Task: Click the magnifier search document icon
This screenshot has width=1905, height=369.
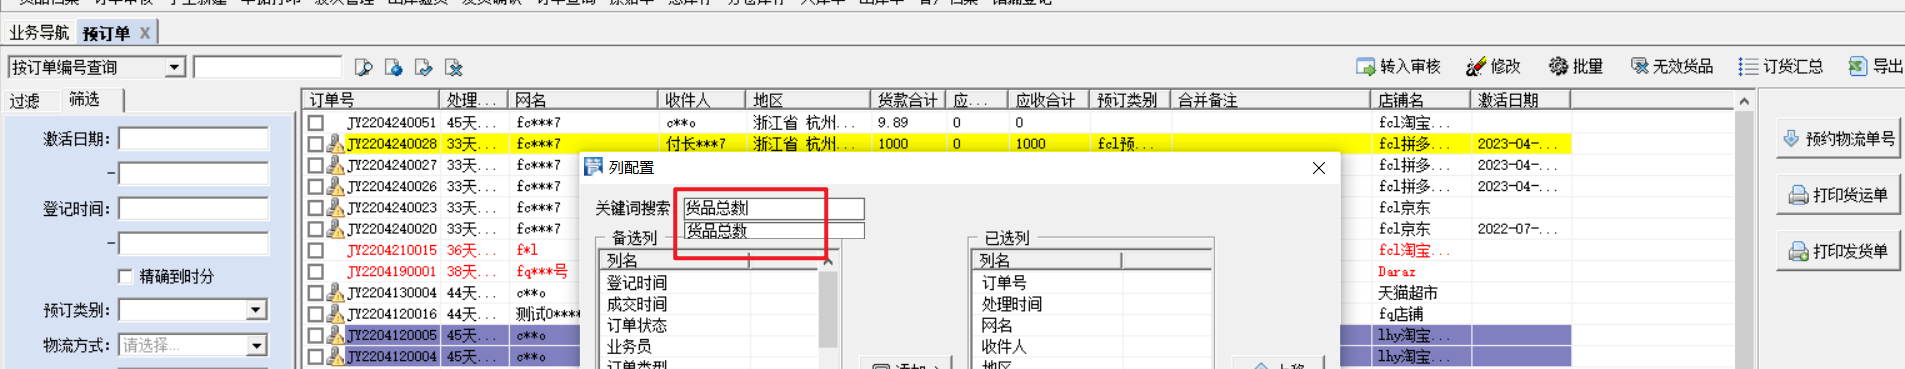Action: pyautogui.click(x=363, y=67)
